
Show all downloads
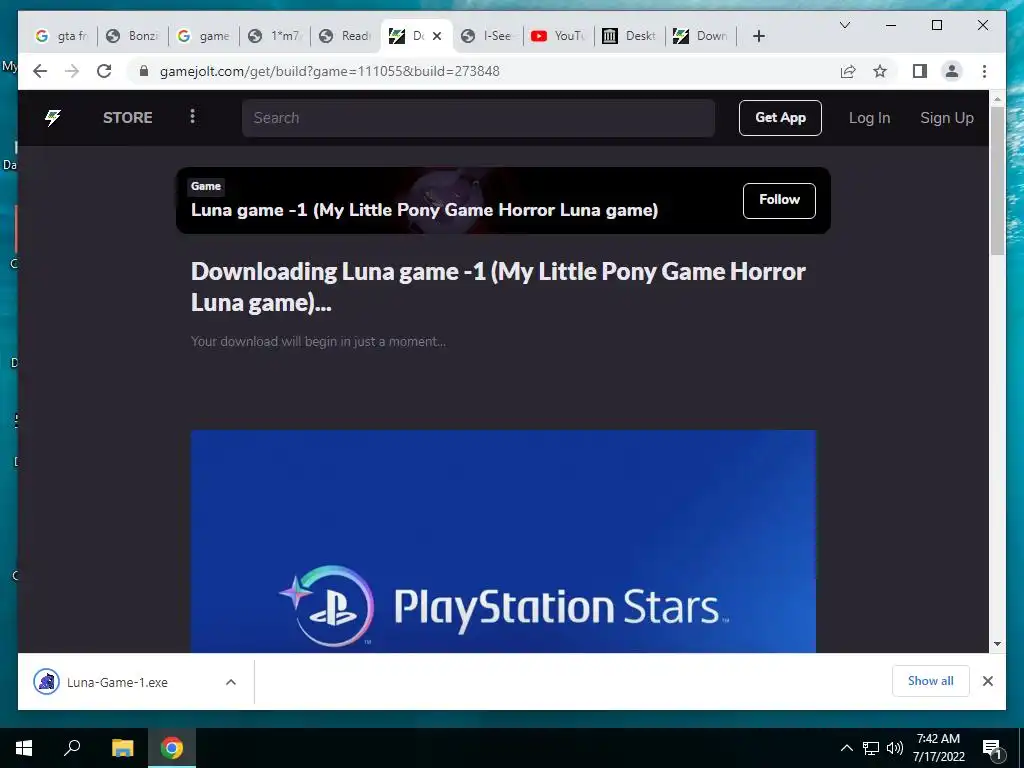point(931,681)
